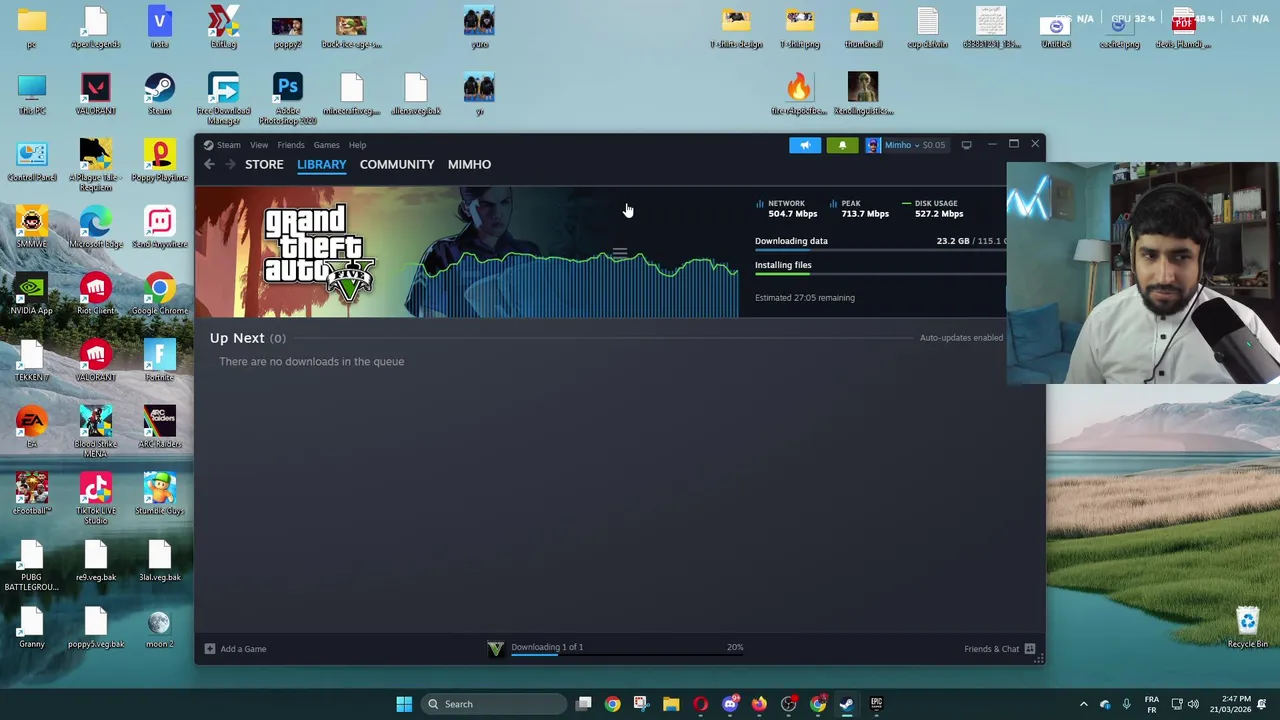Click the Grand Theft Auto V banner
The width and height of the screenshot is (1280, 720).
(320, 252)
